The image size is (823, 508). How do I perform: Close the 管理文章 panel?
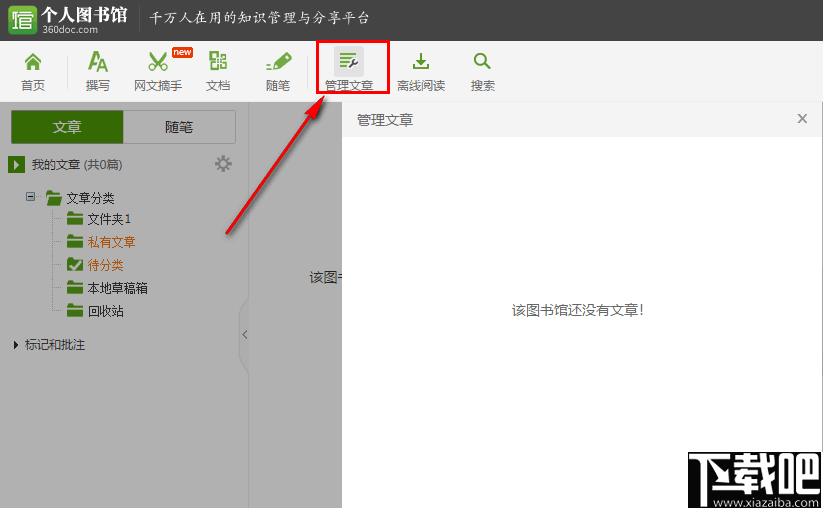point(802,119)
